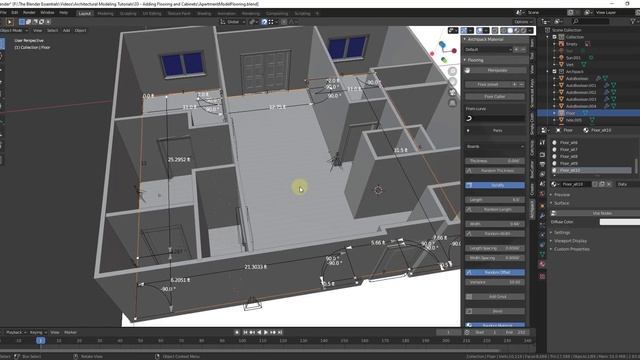Image resolution: width=640 pixels, height=360 pixels.
Task: Open the timeline Playback menu
Action: [x=16, y=332]
